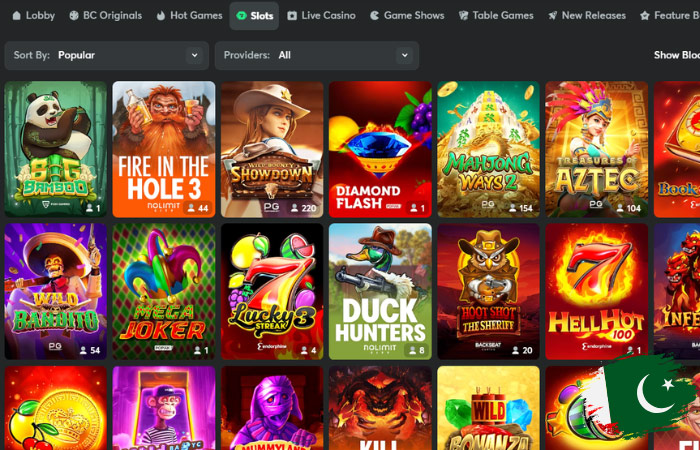Open the Sort By Popular dropdown
The height and width of the screenshot is (450, 700).
coord(107,55)
